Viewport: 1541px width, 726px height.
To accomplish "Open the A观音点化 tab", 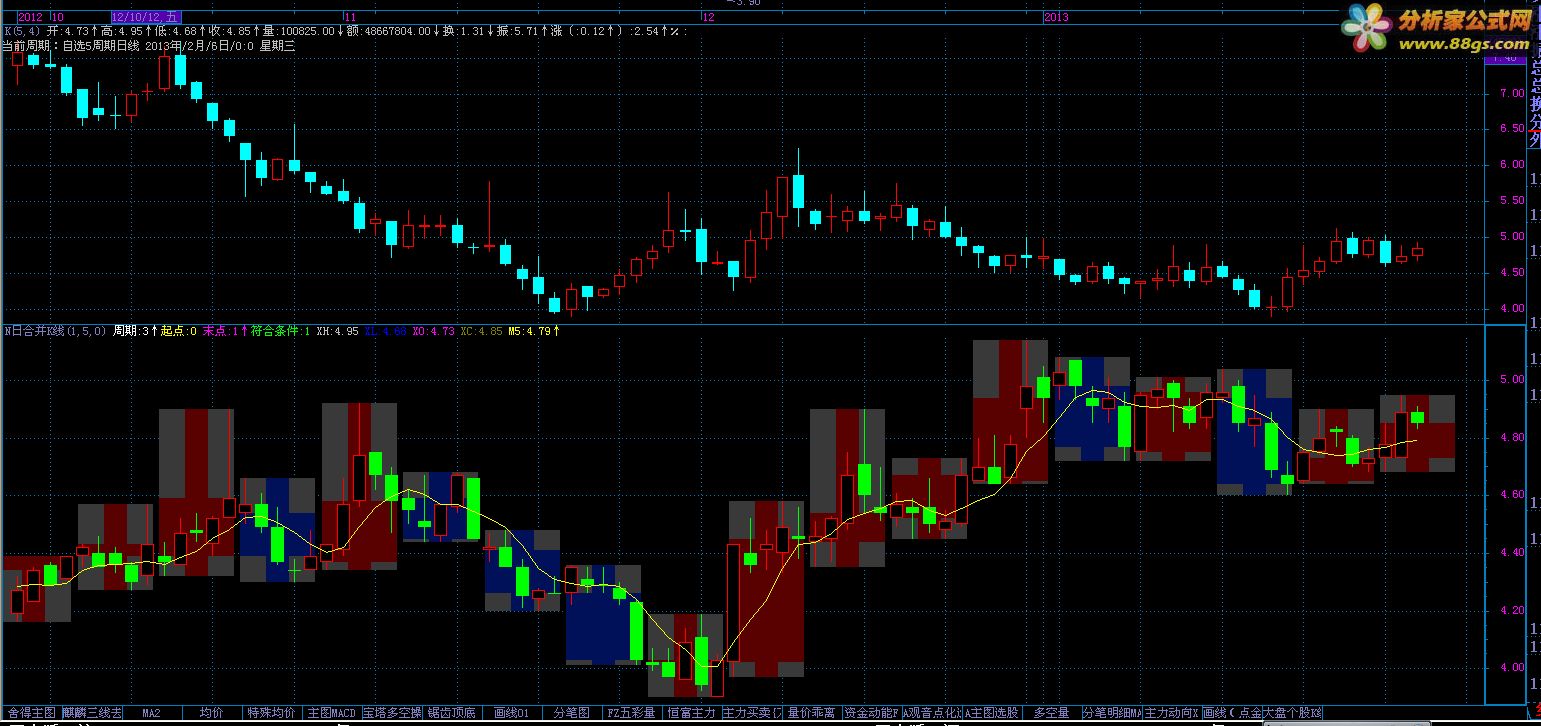I will click(932, 713).
